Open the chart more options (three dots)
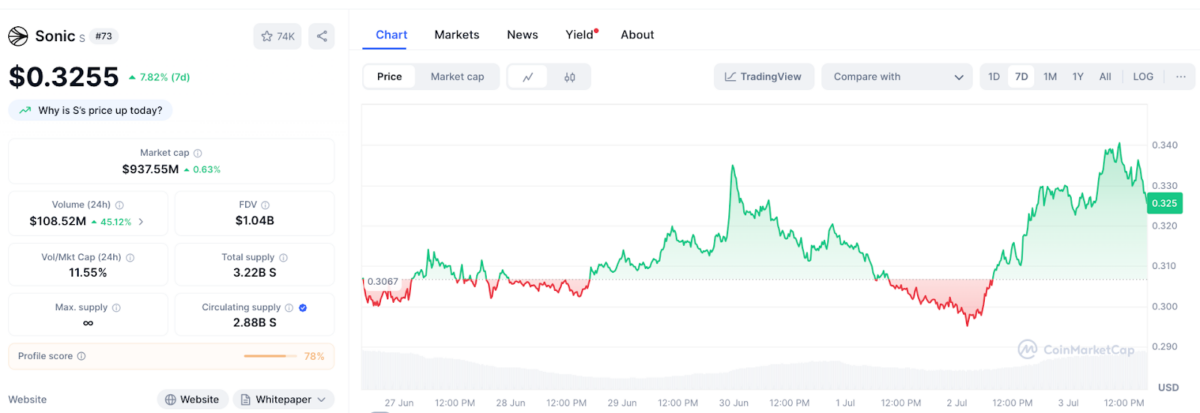1200x413 pixels. click(1181, 77)
